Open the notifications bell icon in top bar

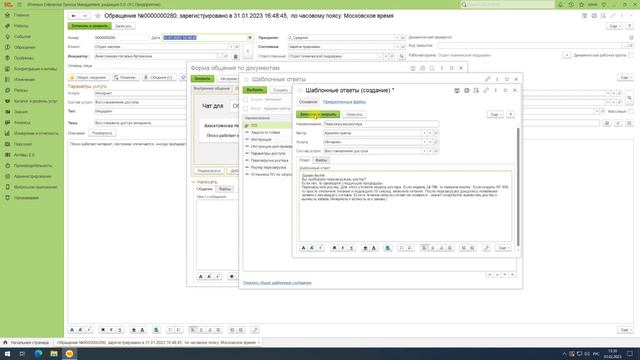point(560,4)
